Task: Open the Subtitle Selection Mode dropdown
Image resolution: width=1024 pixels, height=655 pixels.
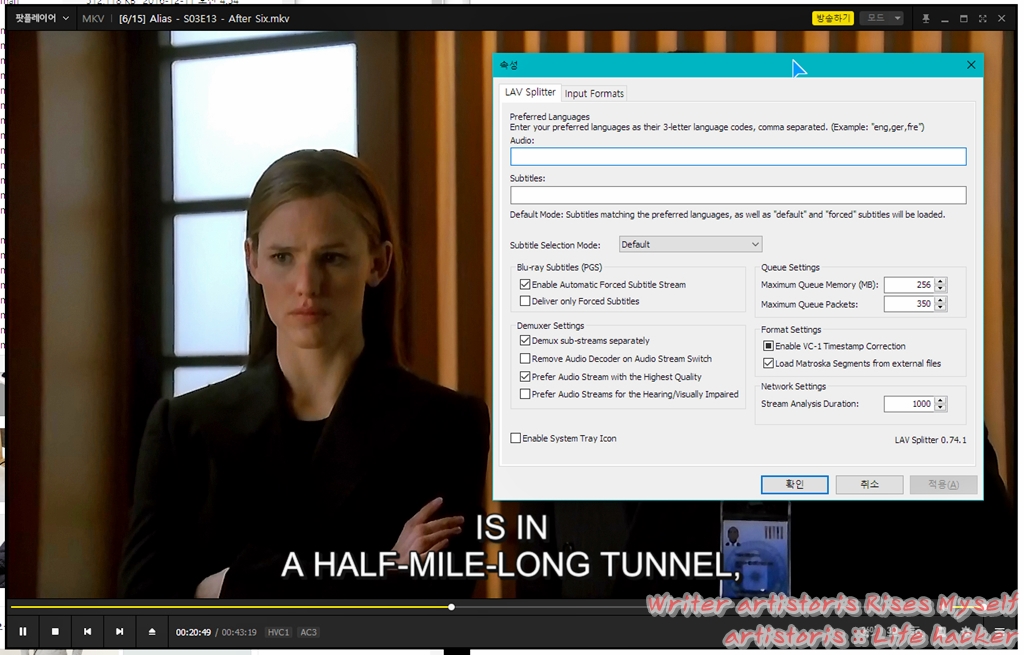Action: 690,244
